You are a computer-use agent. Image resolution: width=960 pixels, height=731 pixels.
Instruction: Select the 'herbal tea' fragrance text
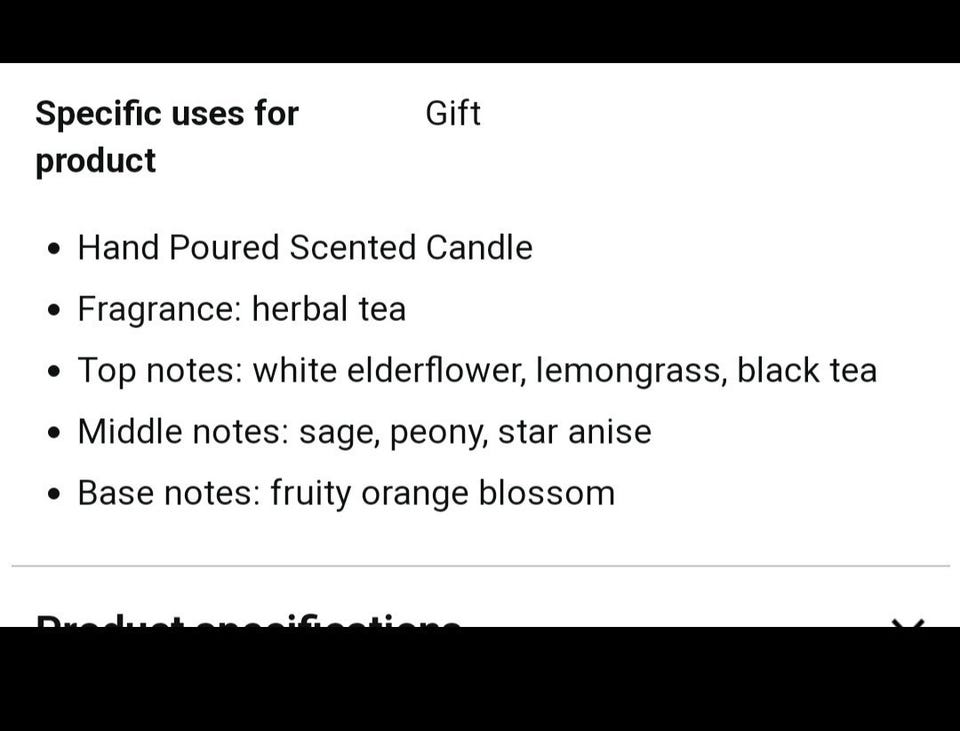[329, 309]
